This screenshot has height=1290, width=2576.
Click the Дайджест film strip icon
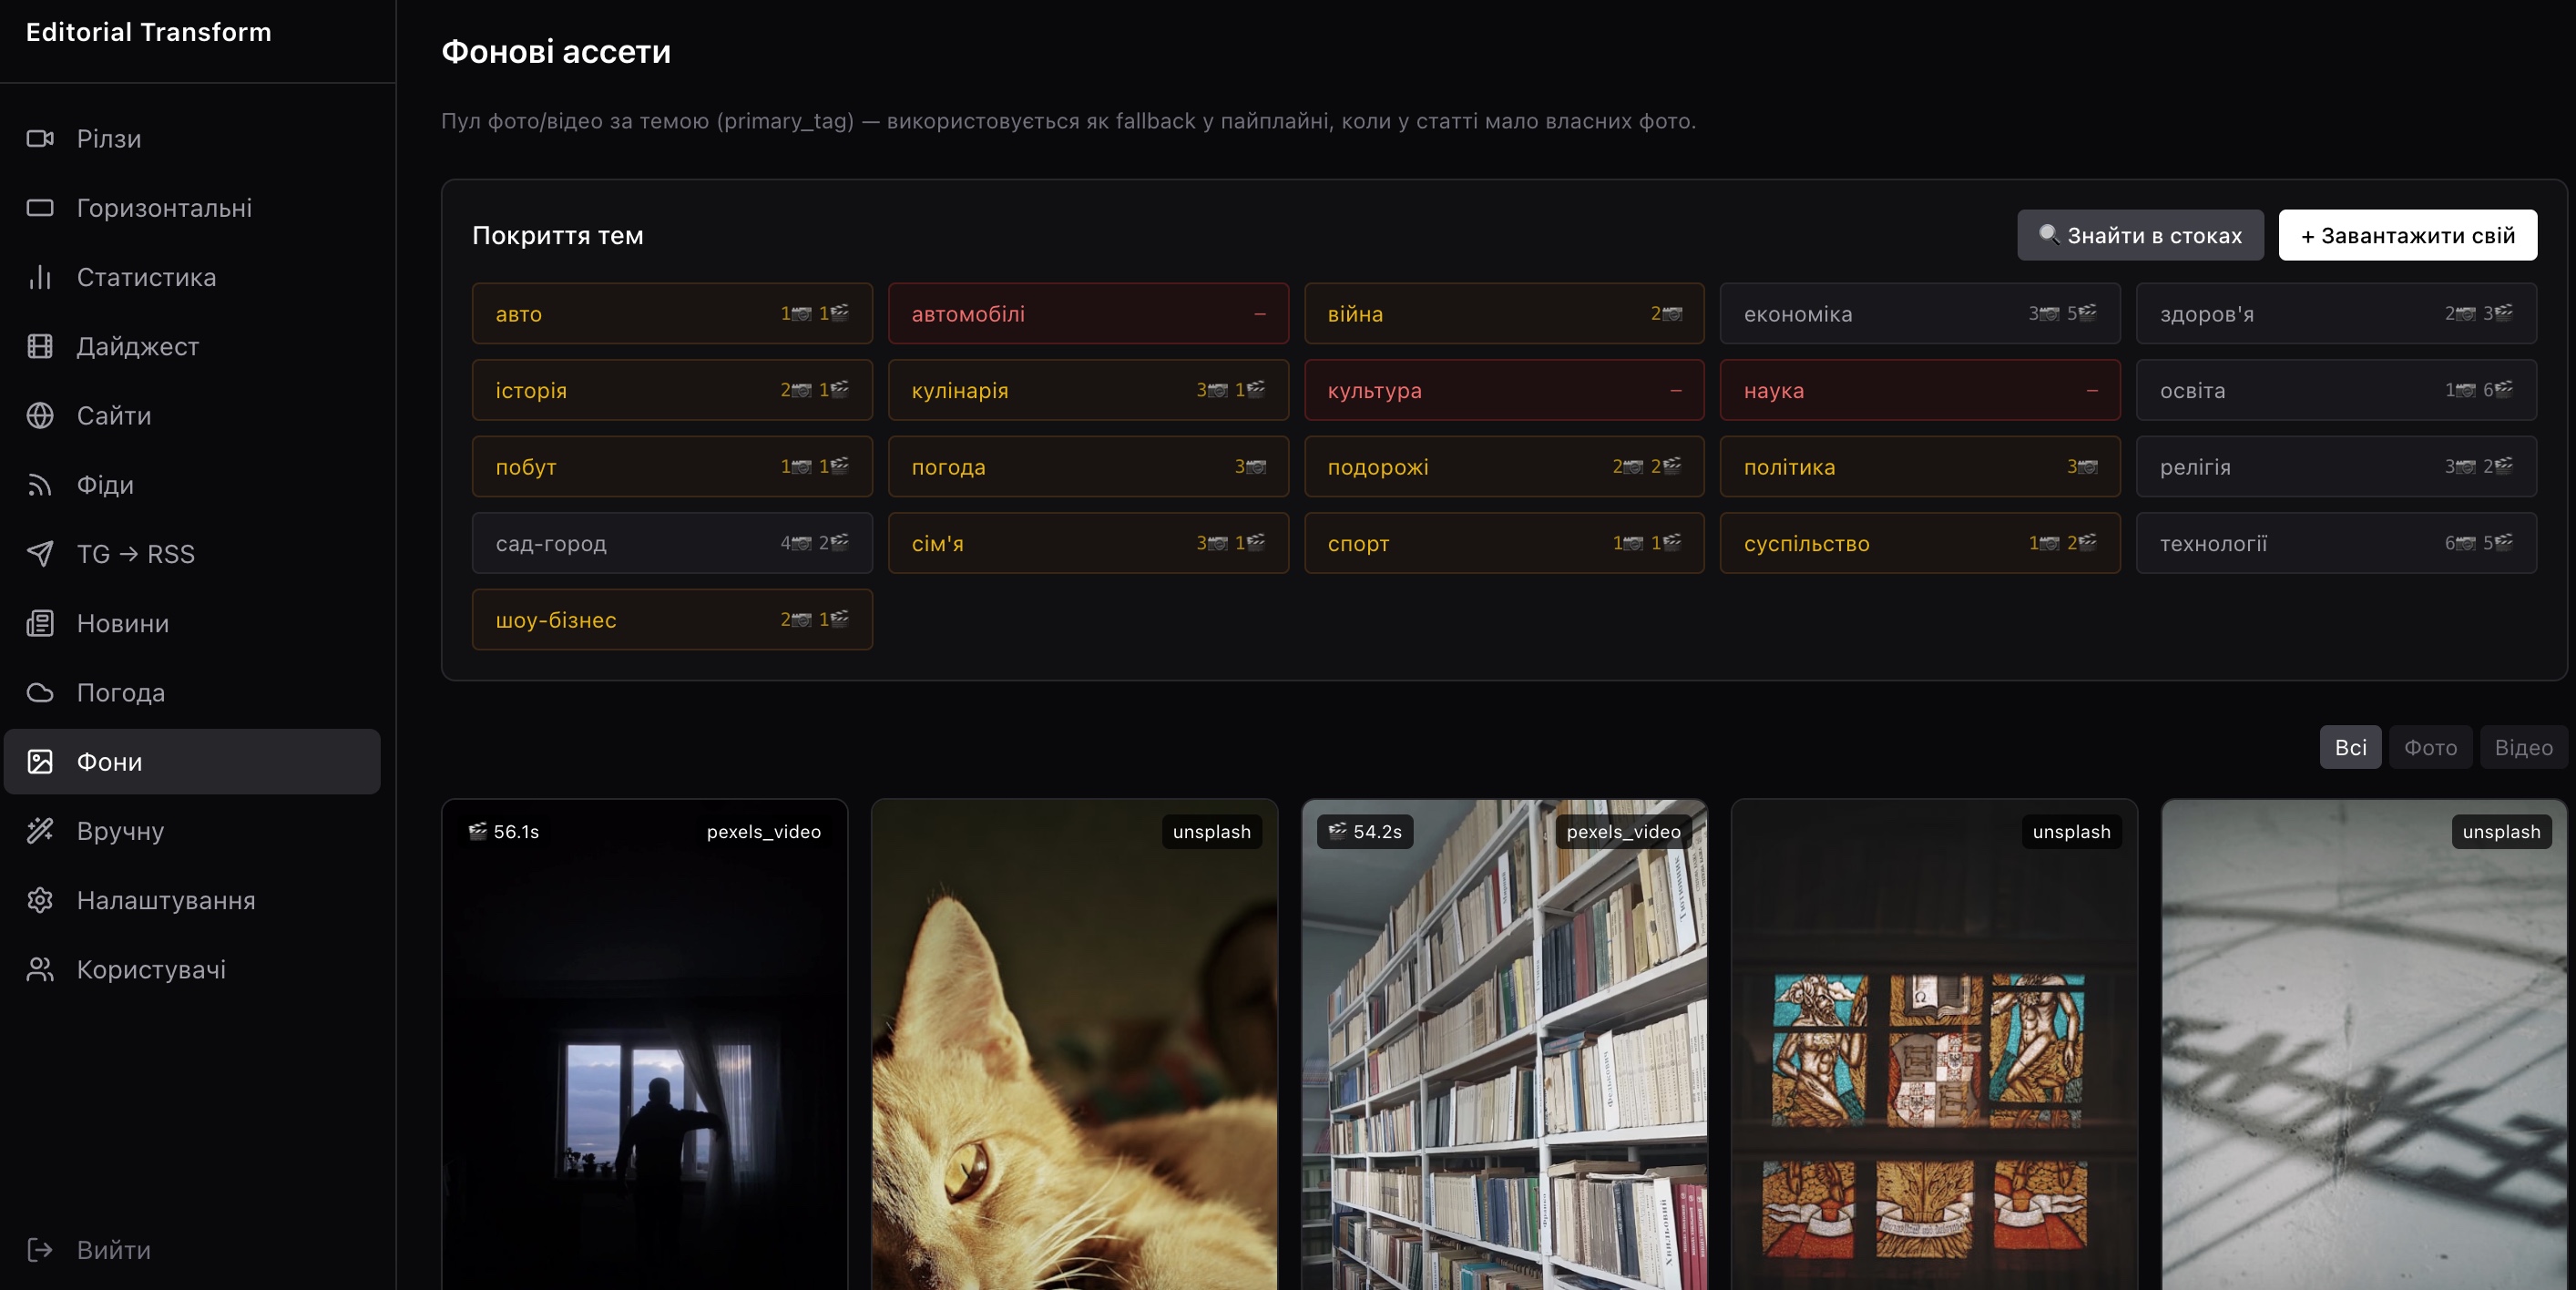pyautogui.click(x=40, y=346)
